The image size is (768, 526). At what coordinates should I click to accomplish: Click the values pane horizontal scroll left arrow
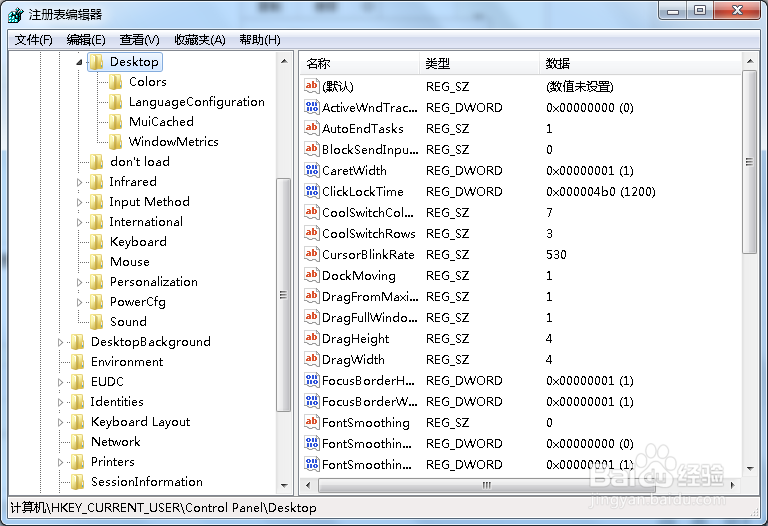point(308,485)
